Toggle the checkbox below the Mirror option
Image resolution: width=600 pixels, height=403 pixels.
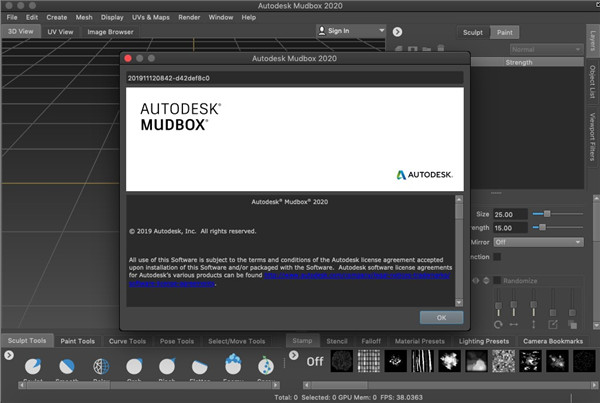tap(497, 255)
